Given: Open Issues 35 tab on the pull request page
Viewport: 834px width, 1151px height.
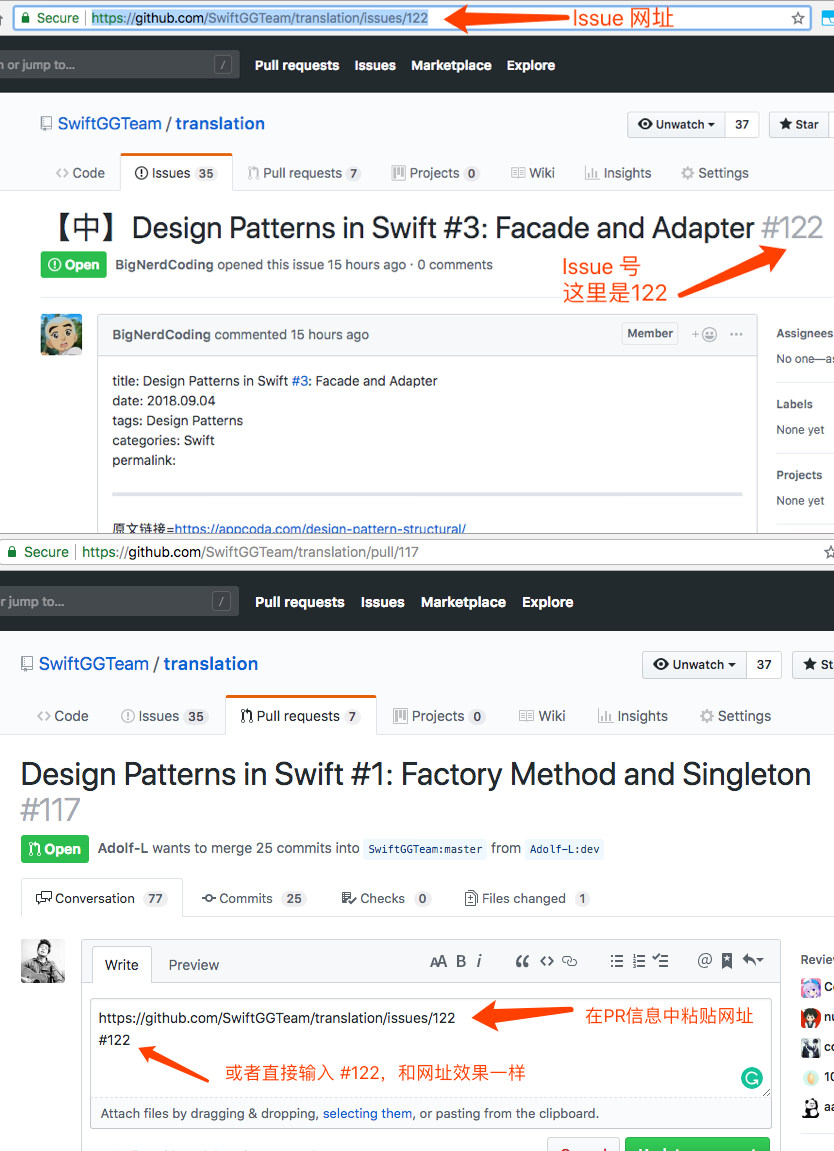Looking at the screenshot, I should [x=163, y=716].
